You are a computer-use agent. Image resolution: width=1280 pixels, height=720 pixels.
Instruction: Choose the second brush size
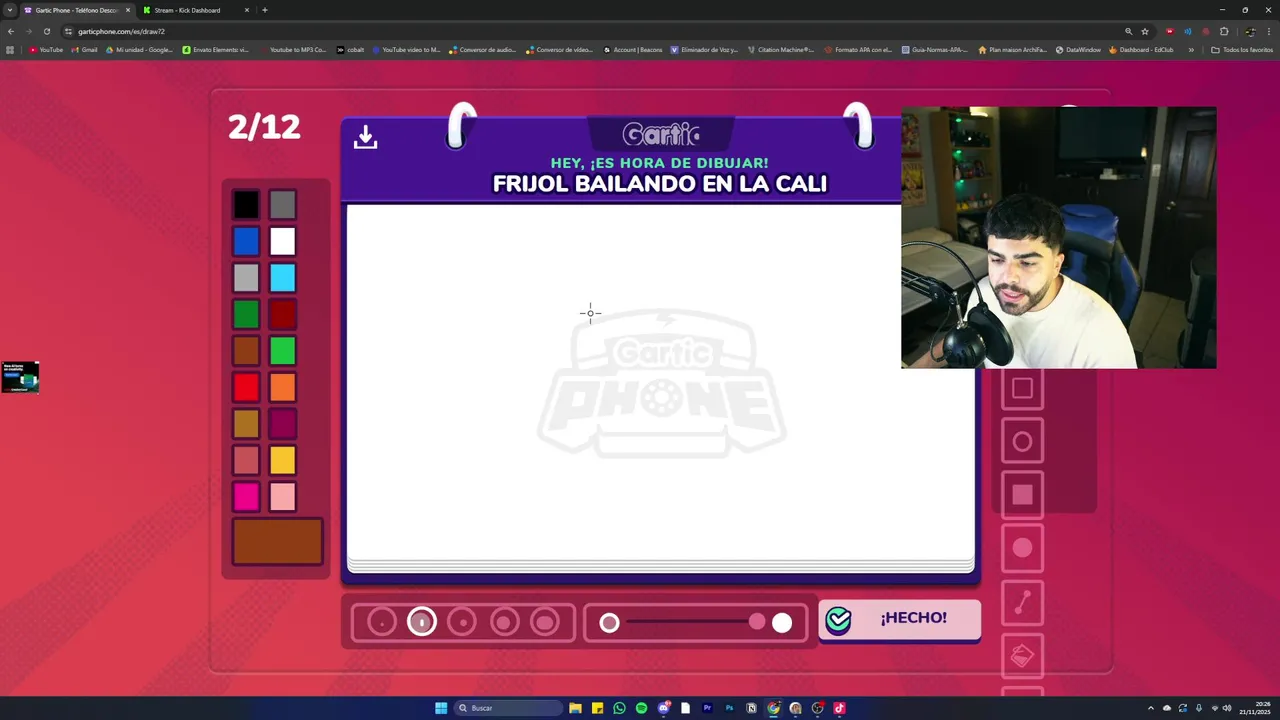click(422, 622)
